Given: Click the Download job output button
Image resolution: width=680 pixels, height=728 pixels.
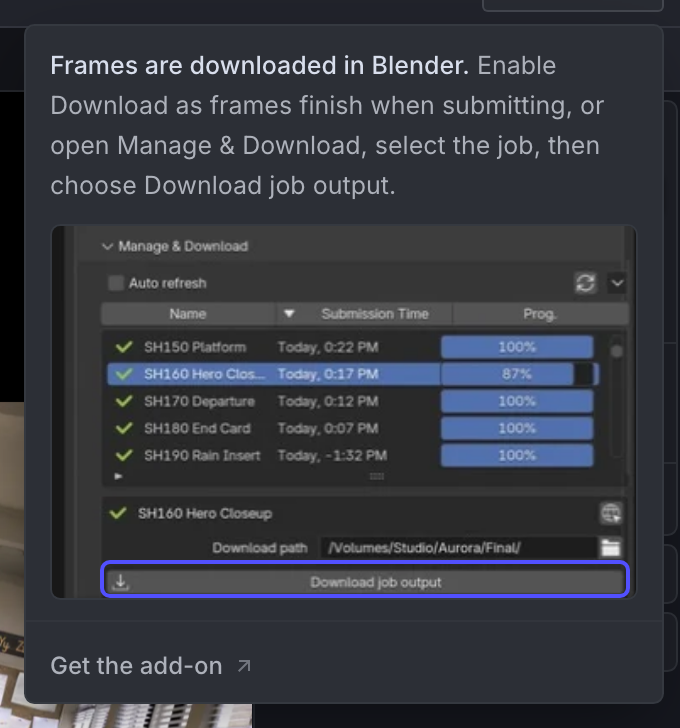Looking at the screenshot, I should pyautogui.click(x=365, y=582).
